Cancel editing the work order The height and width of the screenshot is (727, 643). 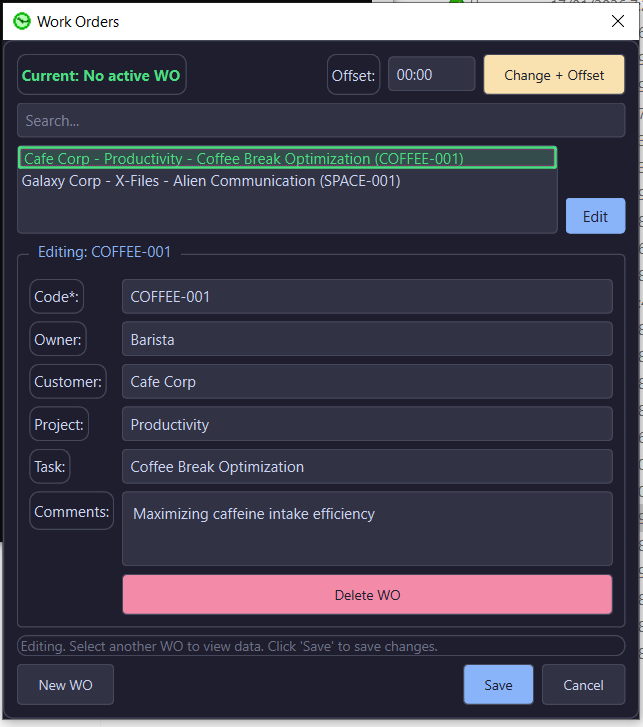(x=583, y=685)
